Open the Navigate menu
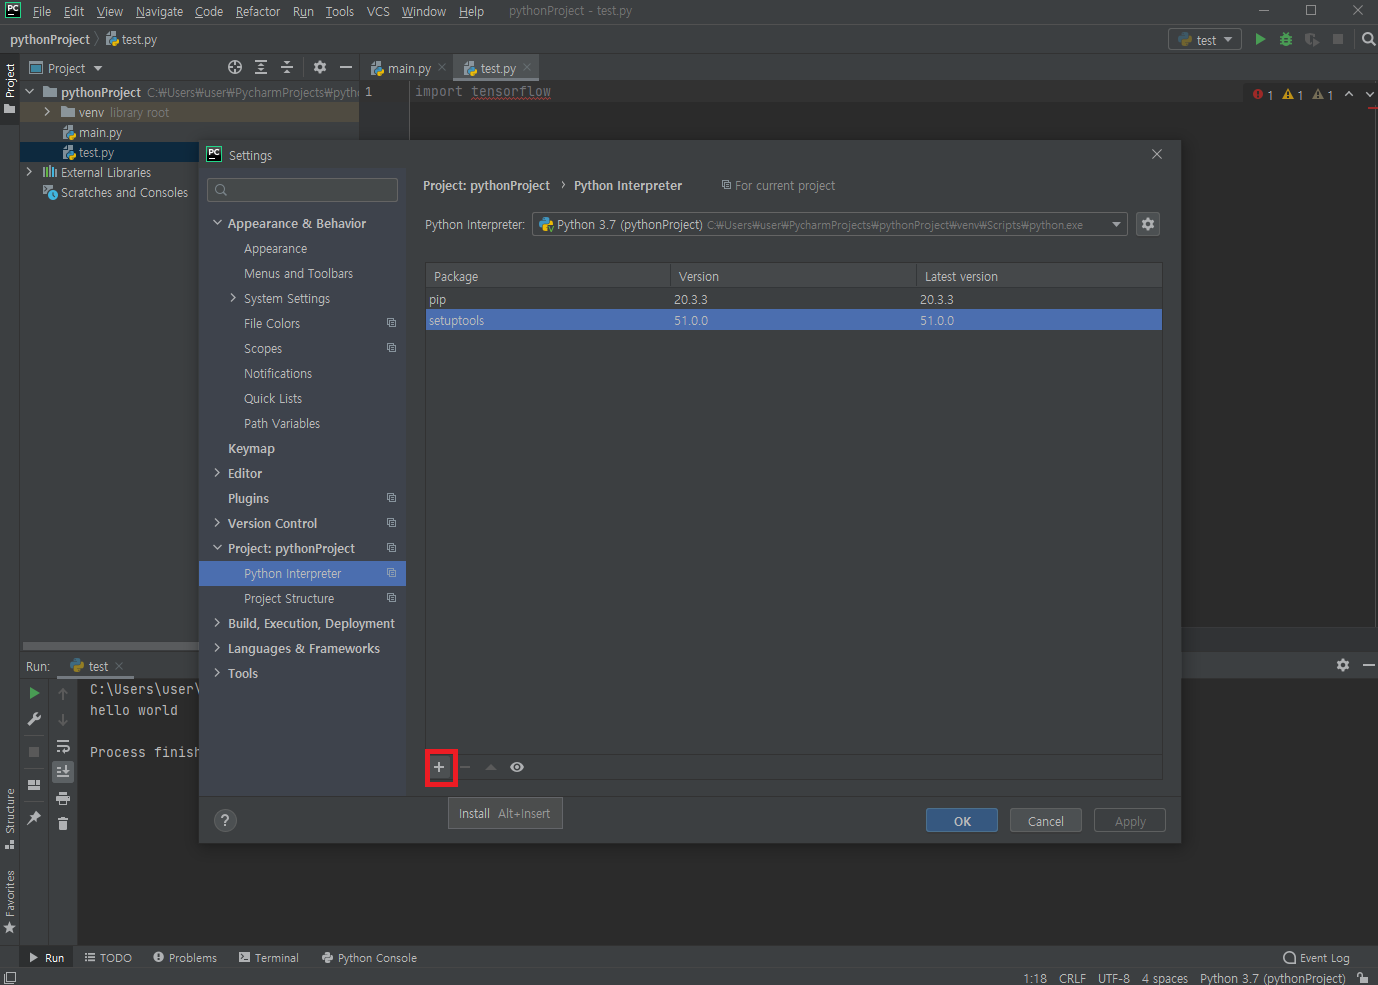The width and height of the screenshot is (1378, 985). click(x=159, y=11)
